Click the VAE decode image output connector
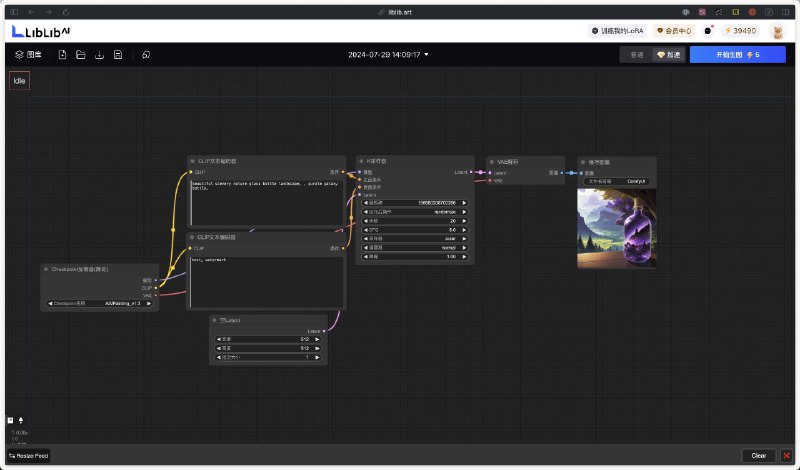Image resolution: width=800 pixels, height=470 pixels. coord(562,172)
